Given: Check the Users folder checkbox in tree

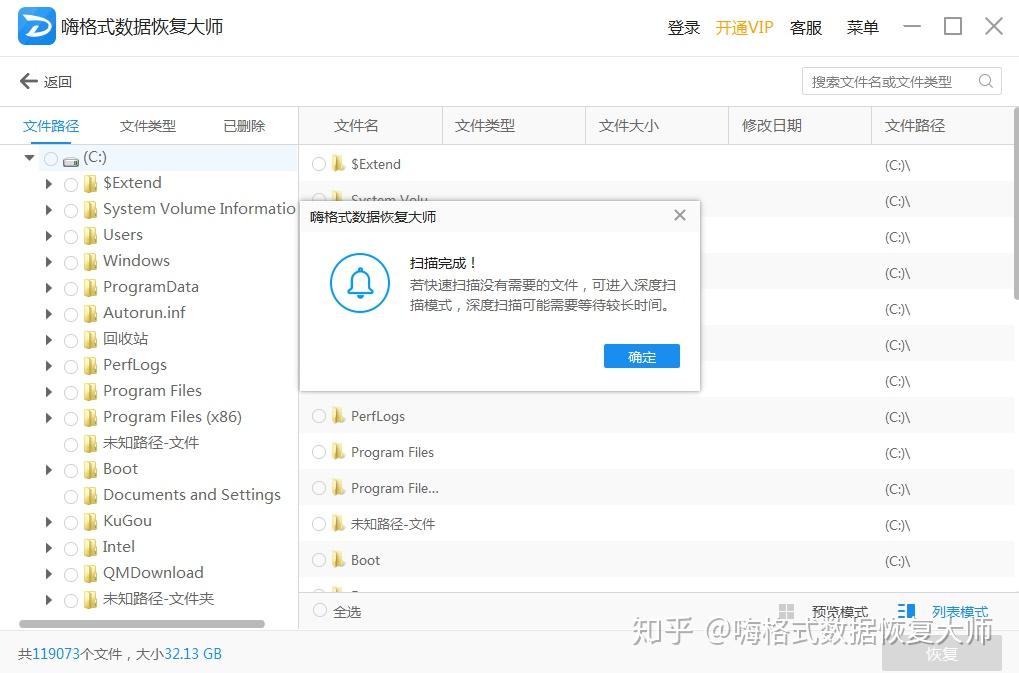Looking at the screenshot, I should pos(71,236).
